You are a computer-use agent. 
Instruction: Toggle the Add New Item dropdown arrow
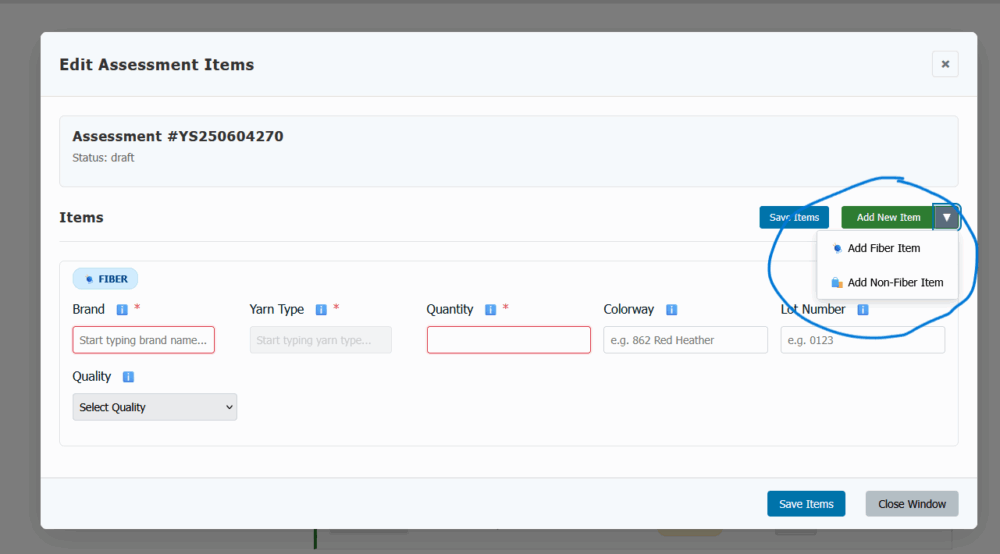tap(946, 217)
